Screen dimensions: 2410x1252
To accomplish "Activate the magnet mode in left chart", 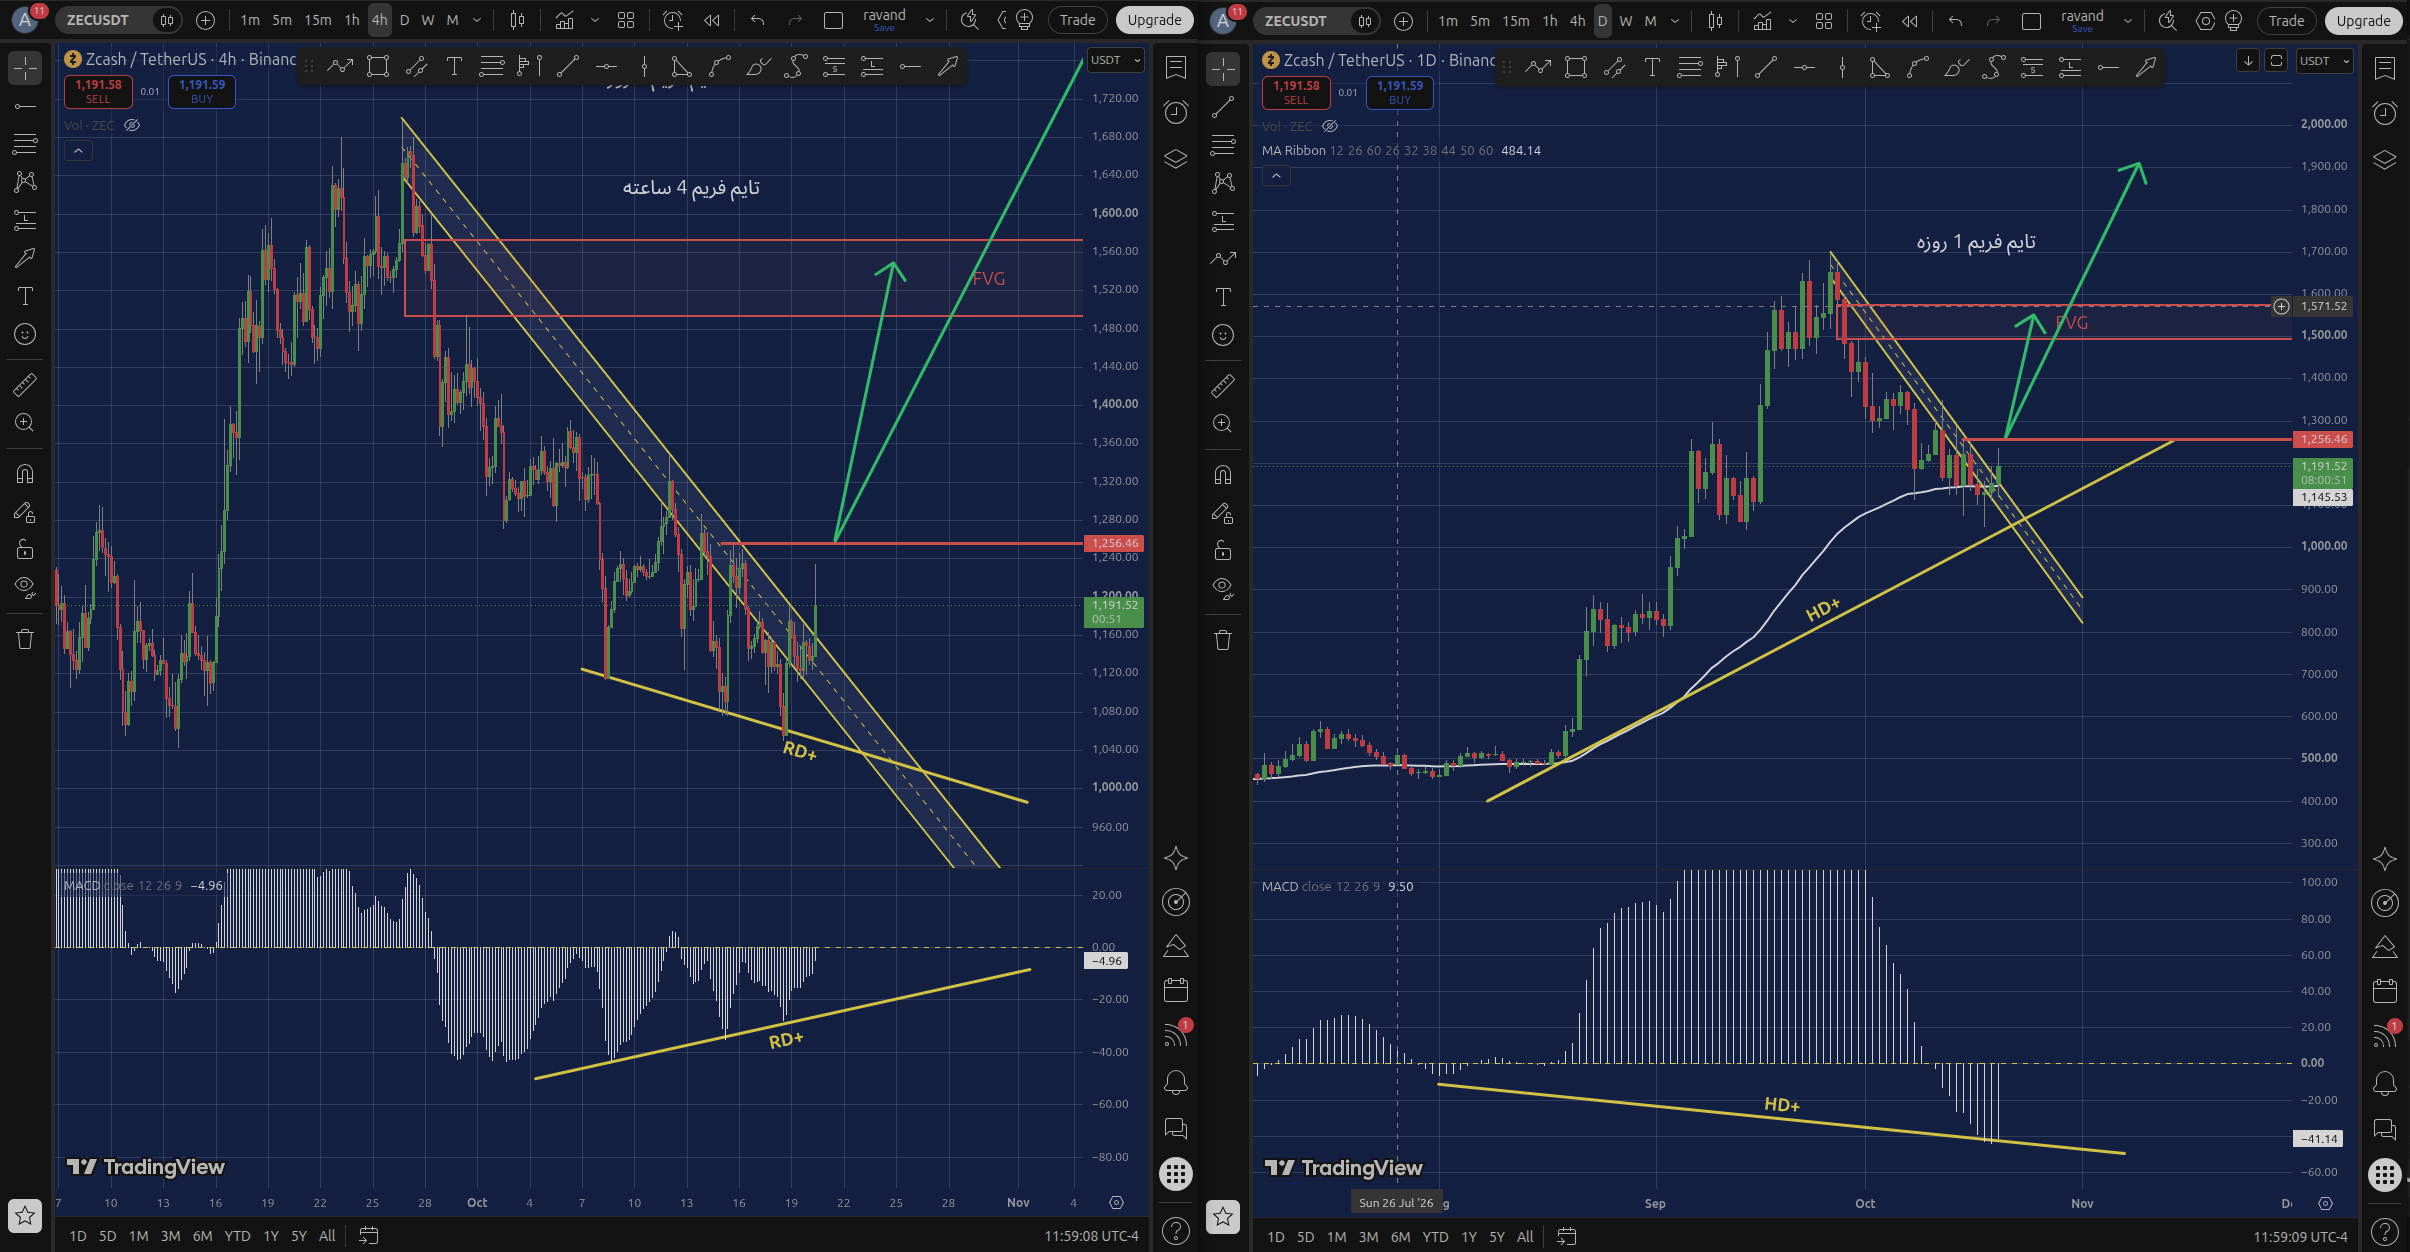I will [25, 473].
